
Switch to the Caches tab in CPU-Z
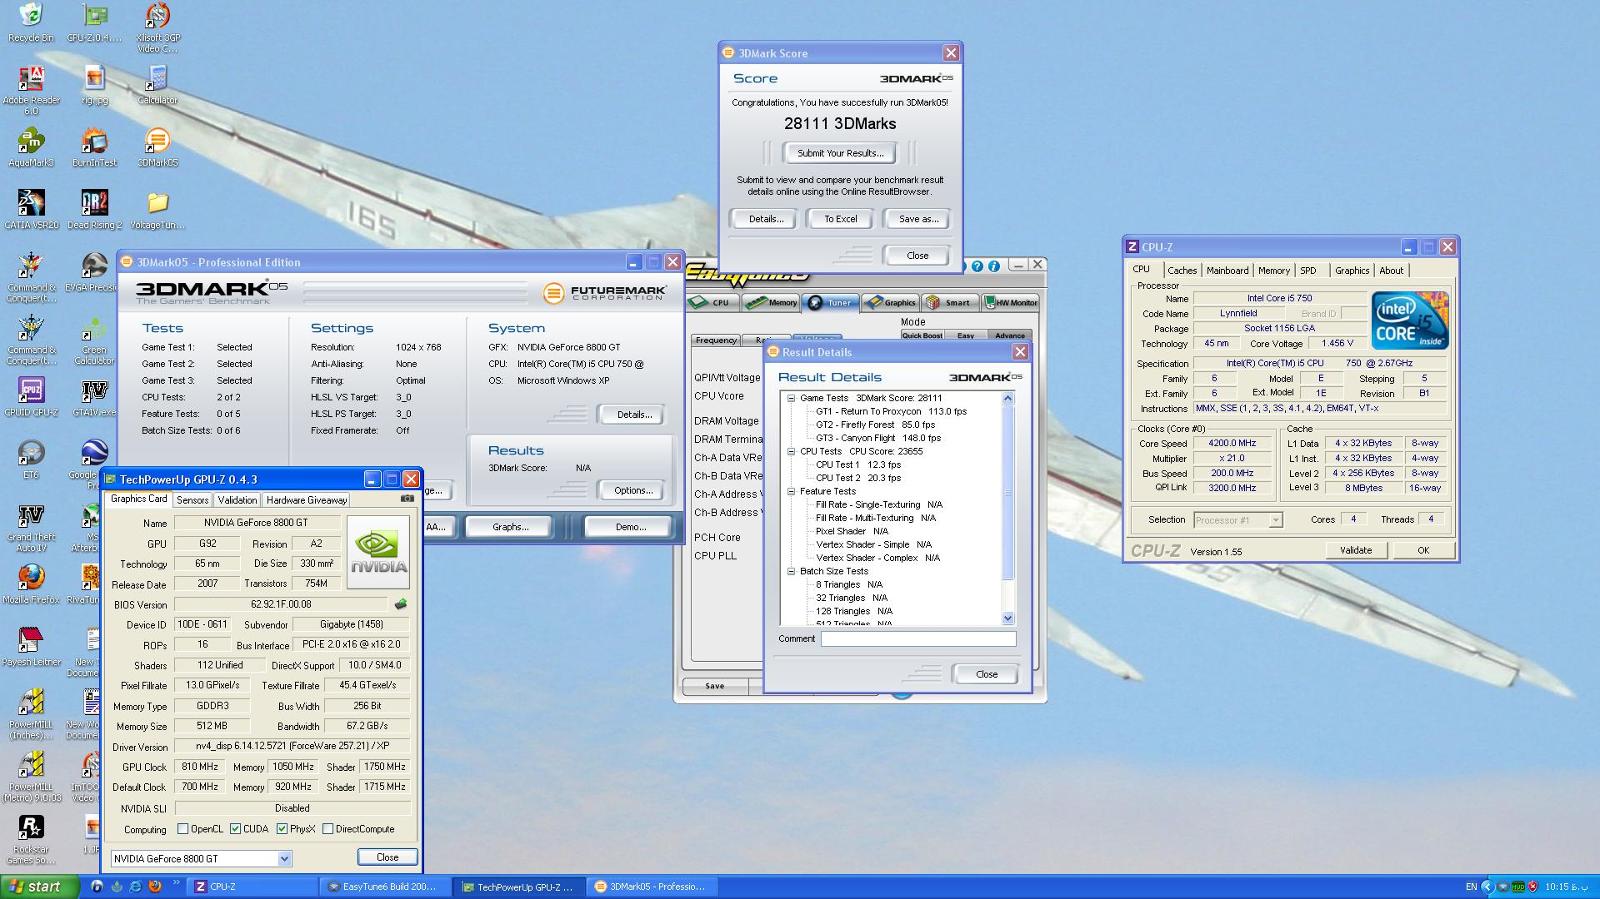pos(1182,270)
